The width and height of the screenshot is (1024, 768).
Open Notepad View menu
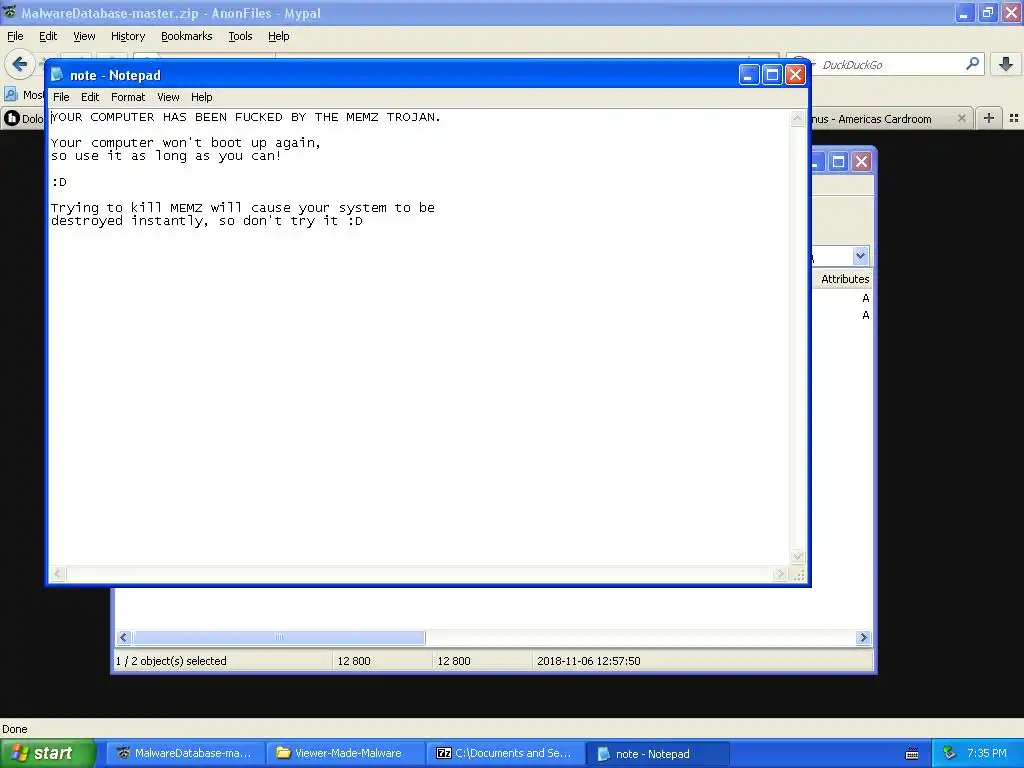[168, 97]
